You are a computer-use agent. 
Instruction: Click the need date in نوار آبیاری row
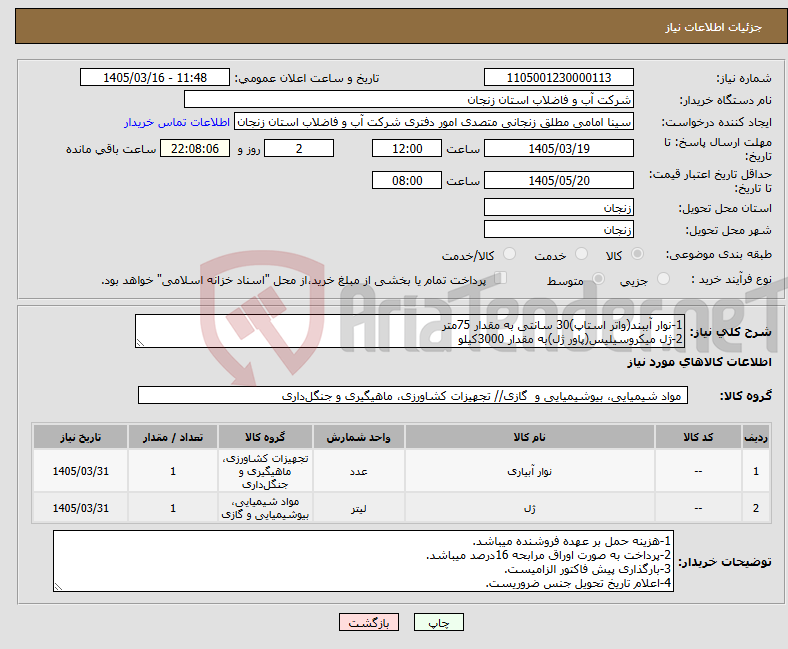tap(80, 471)
